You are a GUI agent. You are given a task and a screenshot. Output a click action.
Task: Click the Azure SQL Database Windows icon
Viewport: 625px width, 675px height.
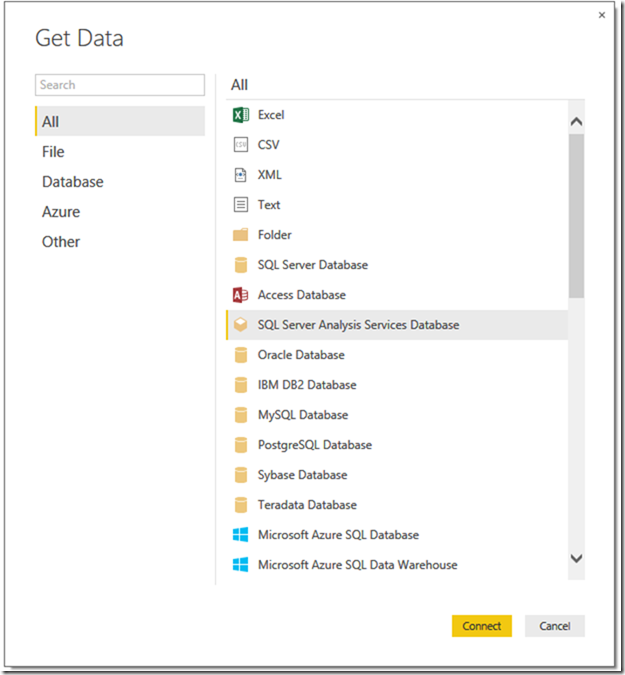click(x=241, y=535)
